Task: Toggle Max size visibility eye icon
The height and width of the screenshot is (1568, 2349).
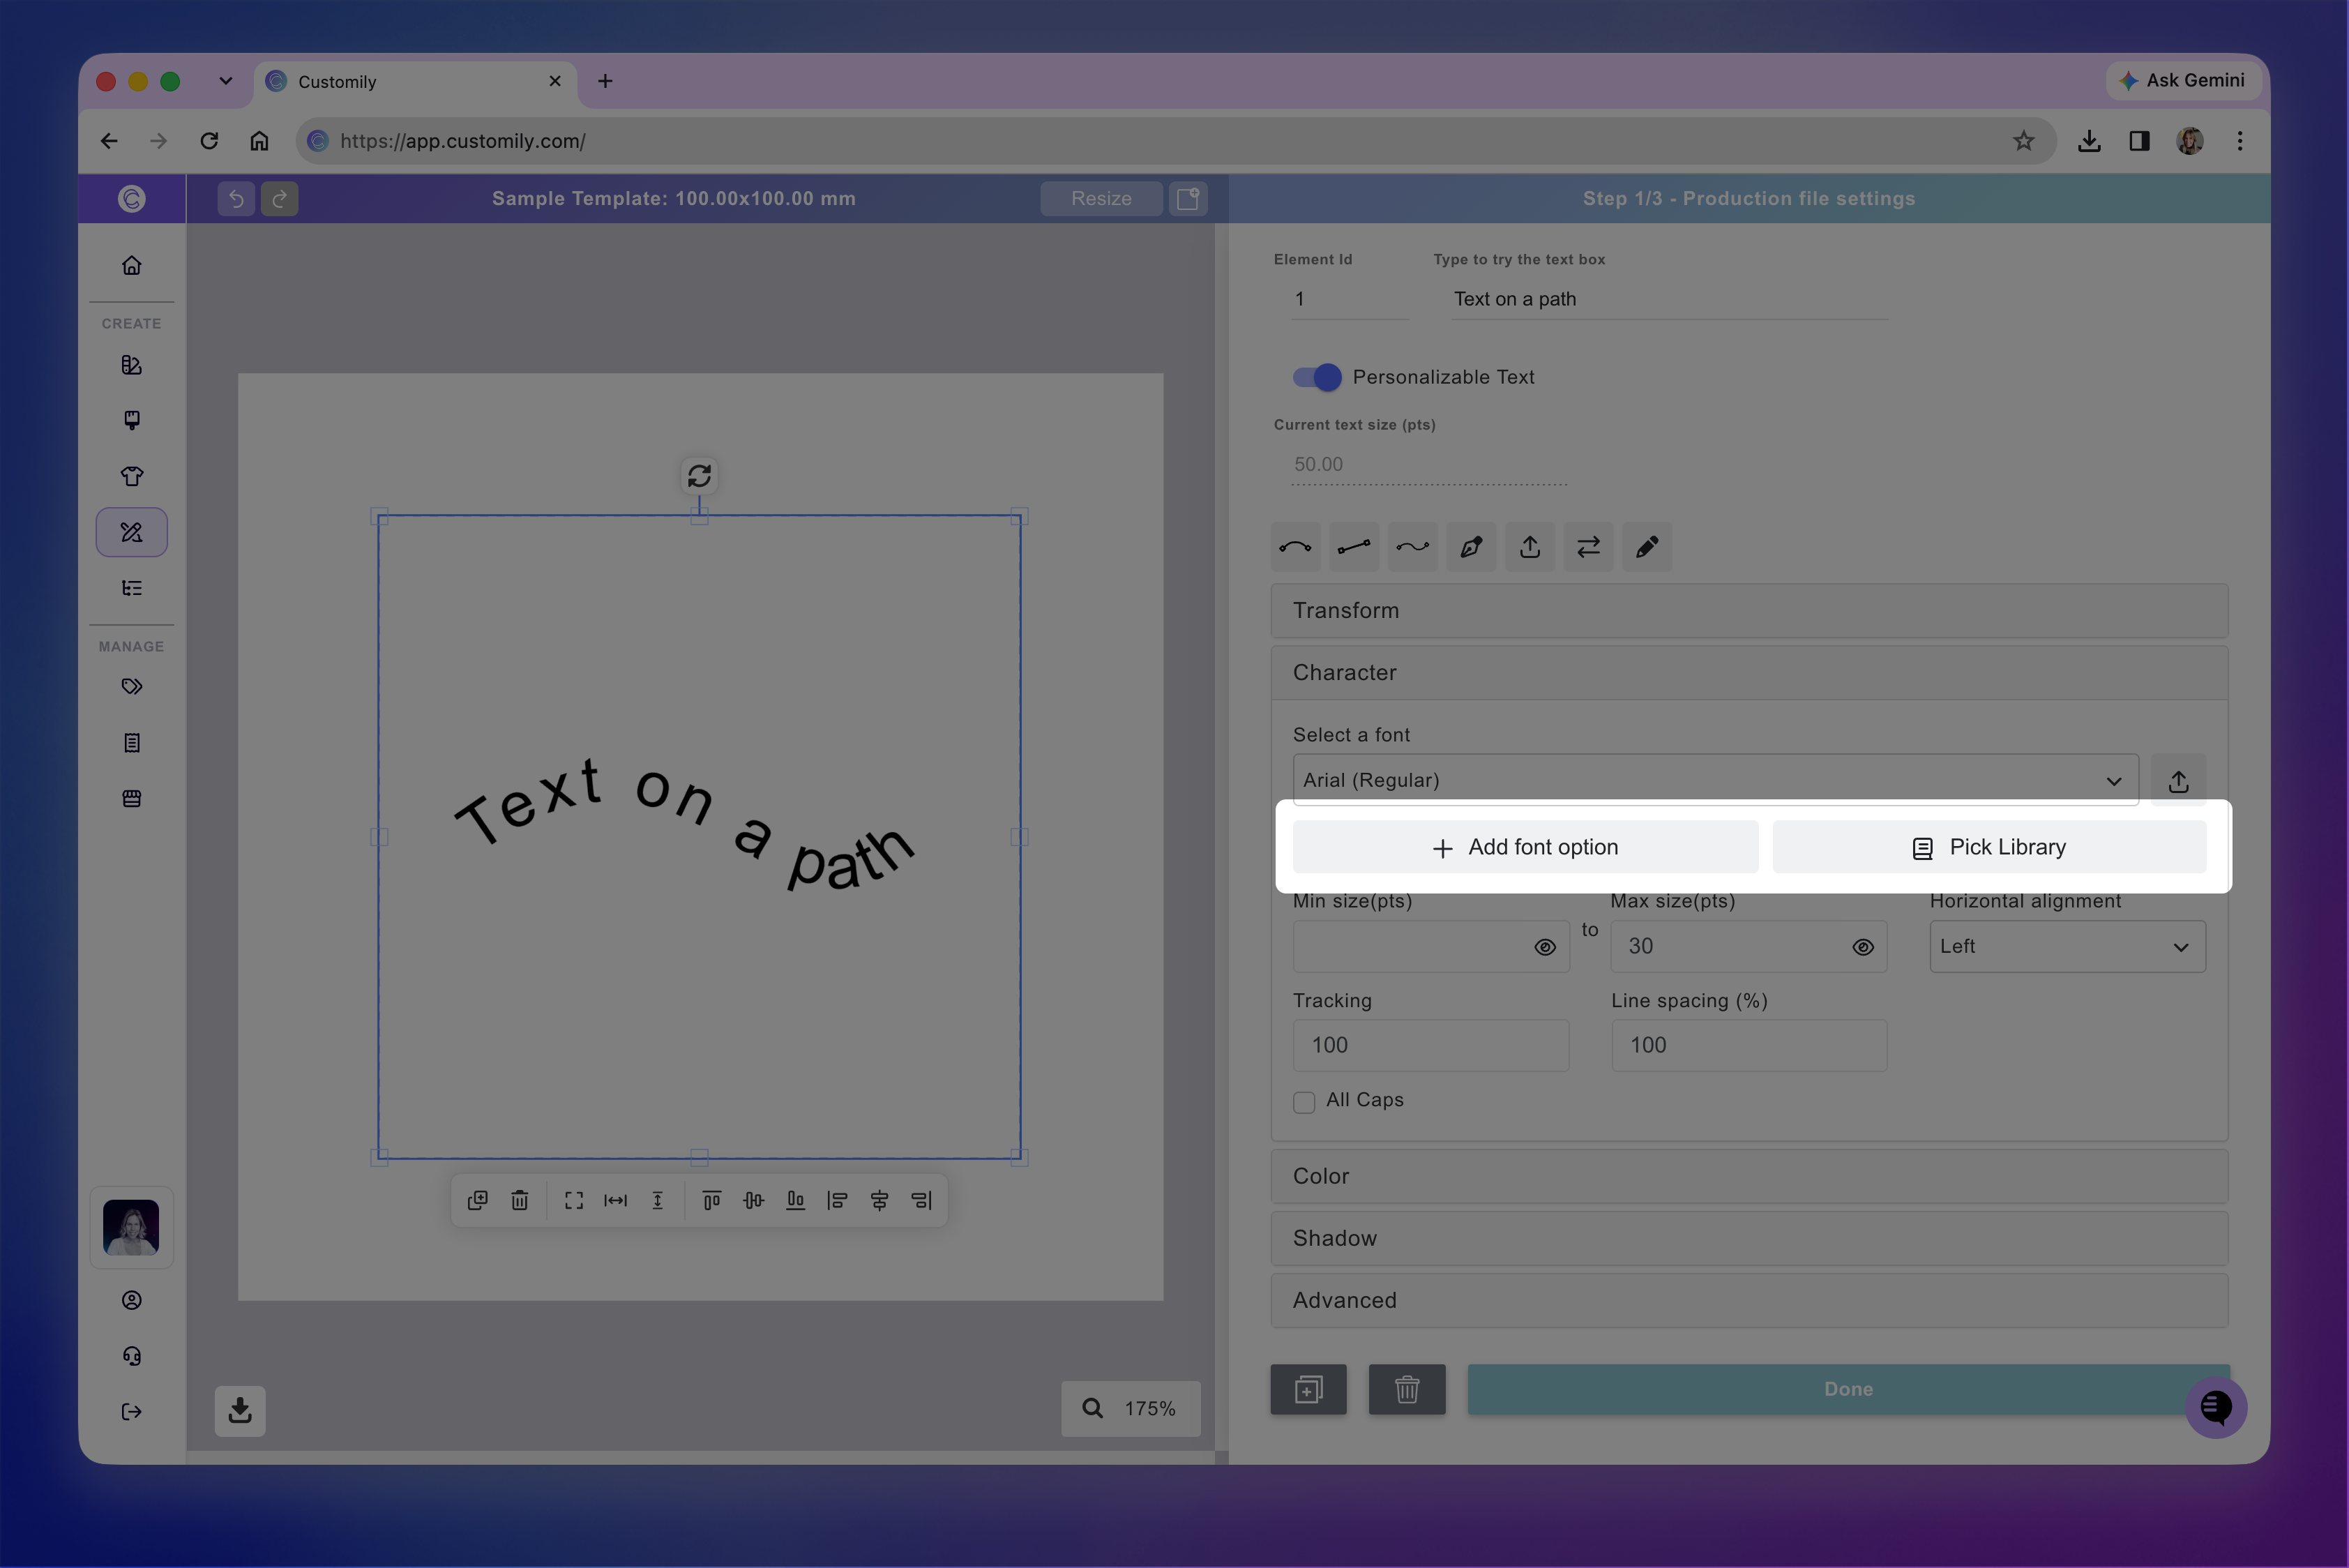Action: point(1862,947)
